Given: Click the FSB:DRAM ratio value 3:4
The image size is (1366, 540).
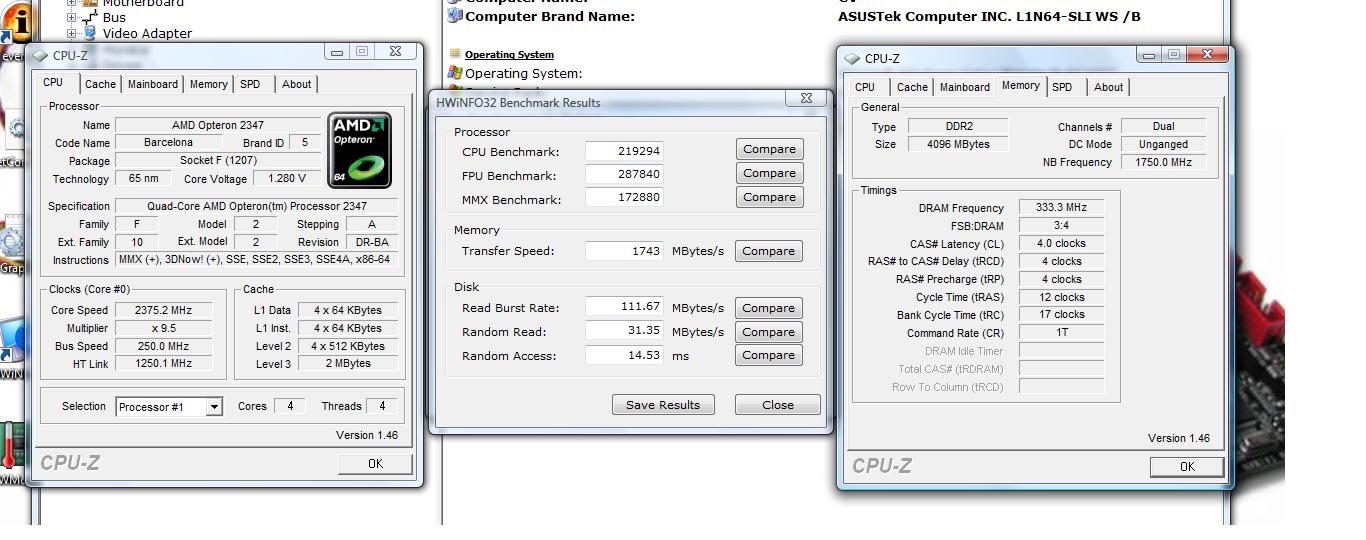Looking at the screenshot, I should click(1061, 226).
